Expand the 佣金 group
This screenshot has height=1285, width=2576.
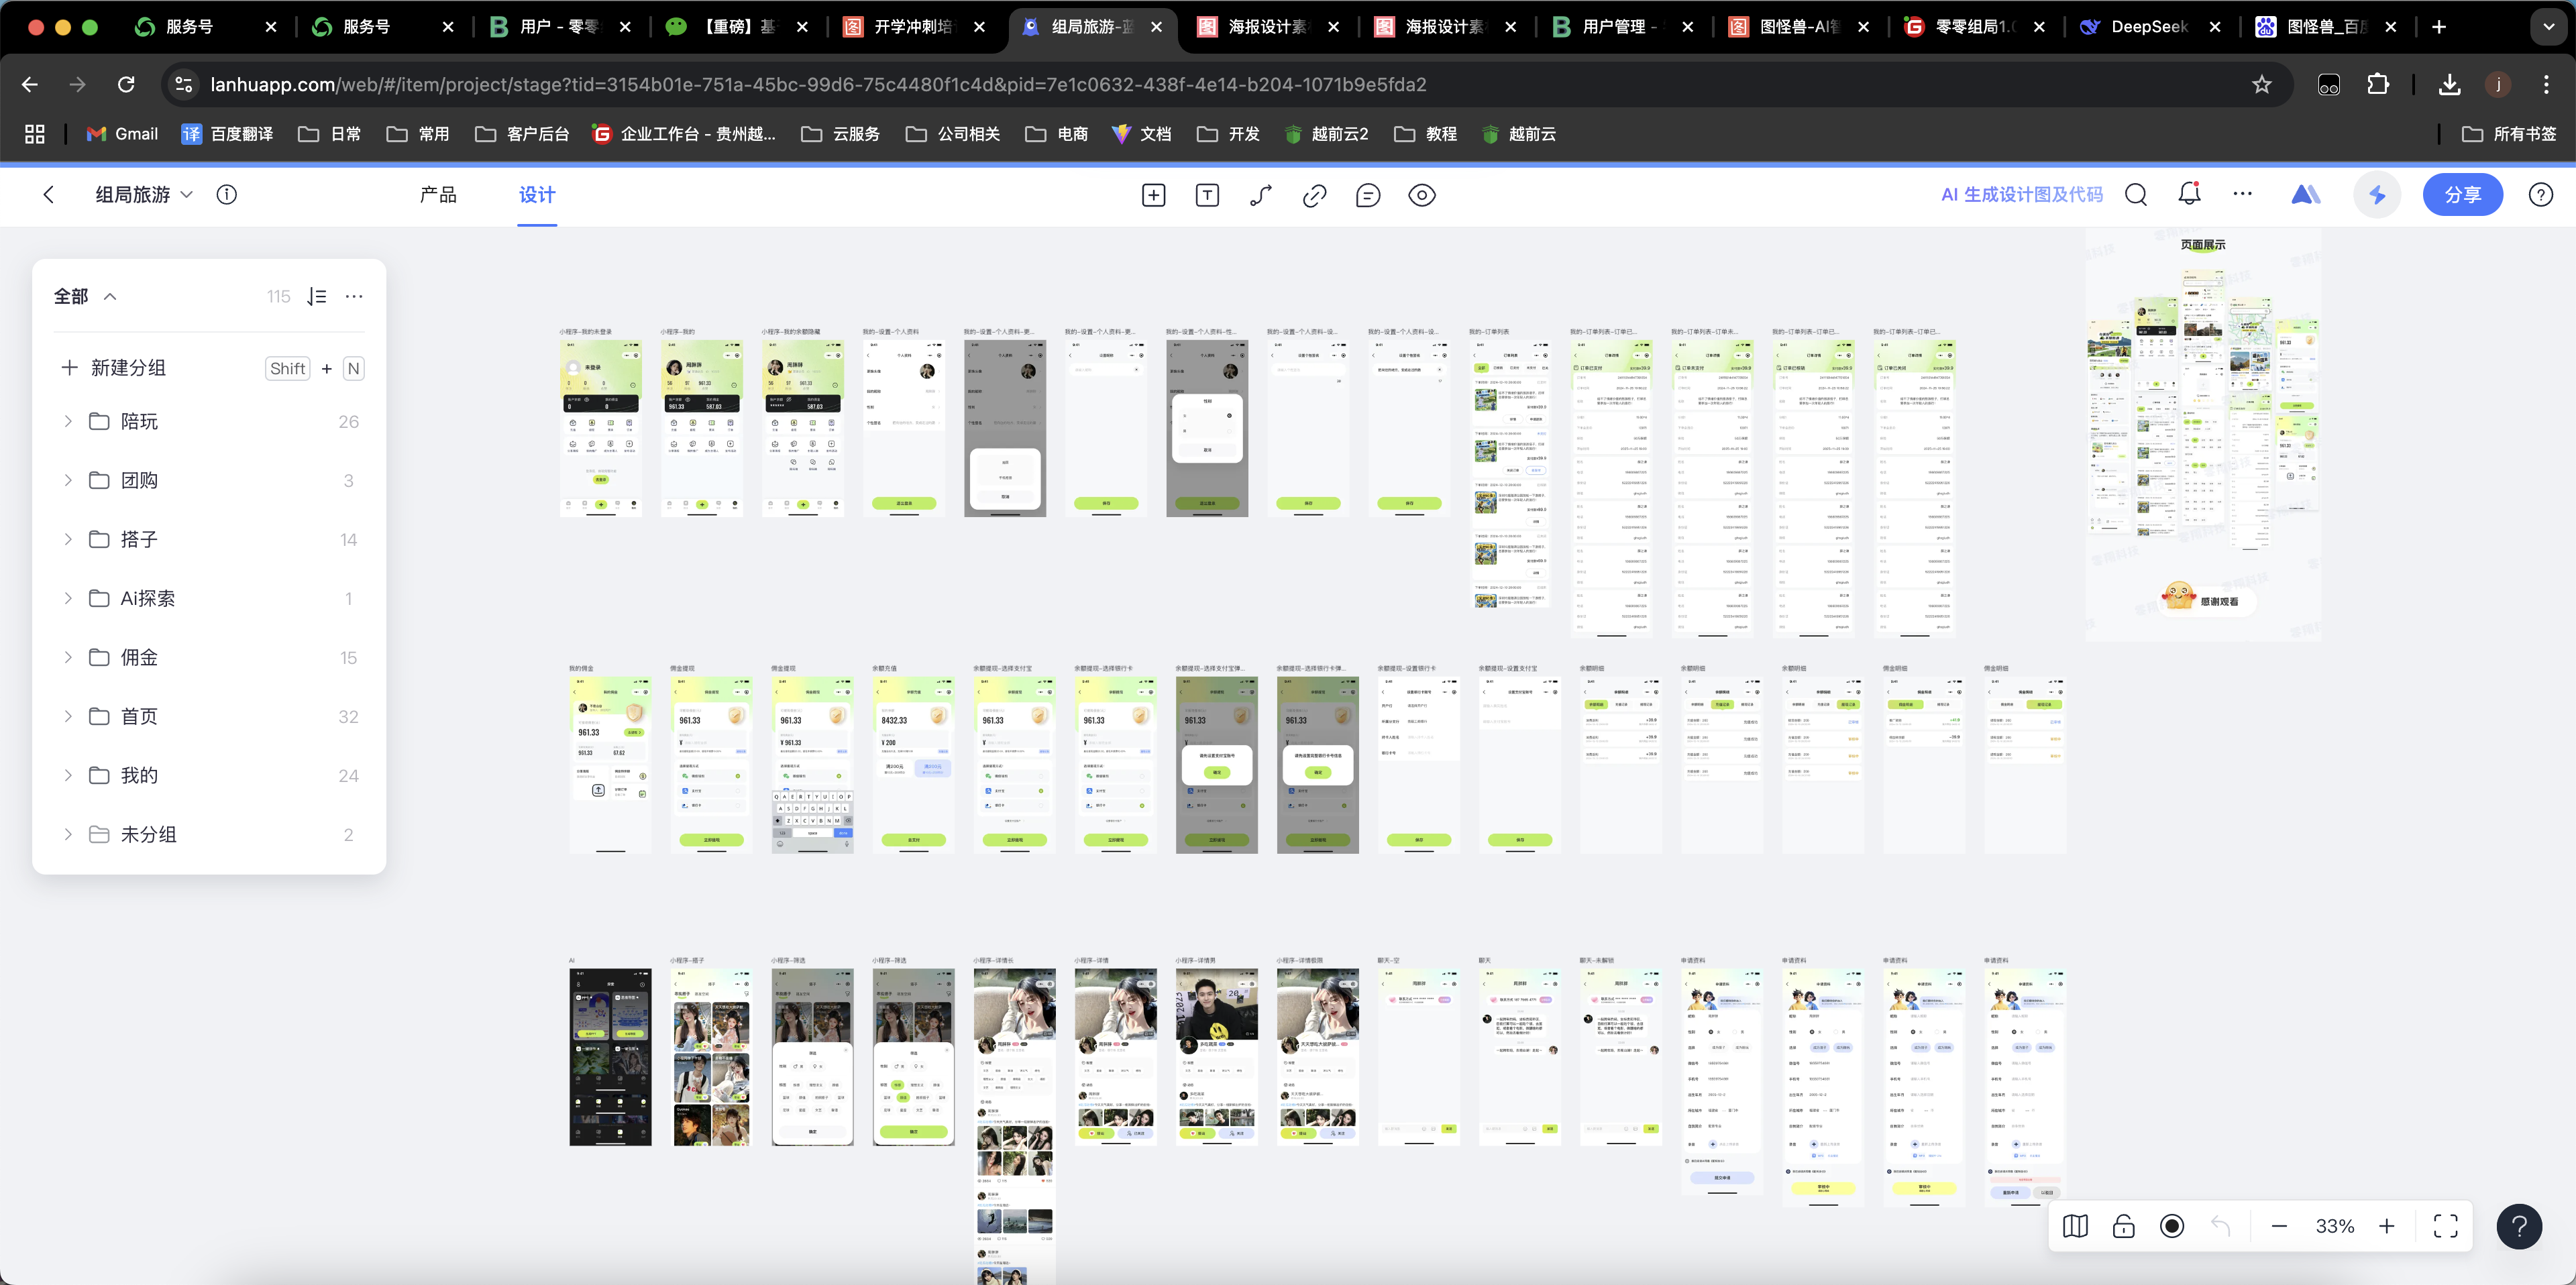(68, 657)
